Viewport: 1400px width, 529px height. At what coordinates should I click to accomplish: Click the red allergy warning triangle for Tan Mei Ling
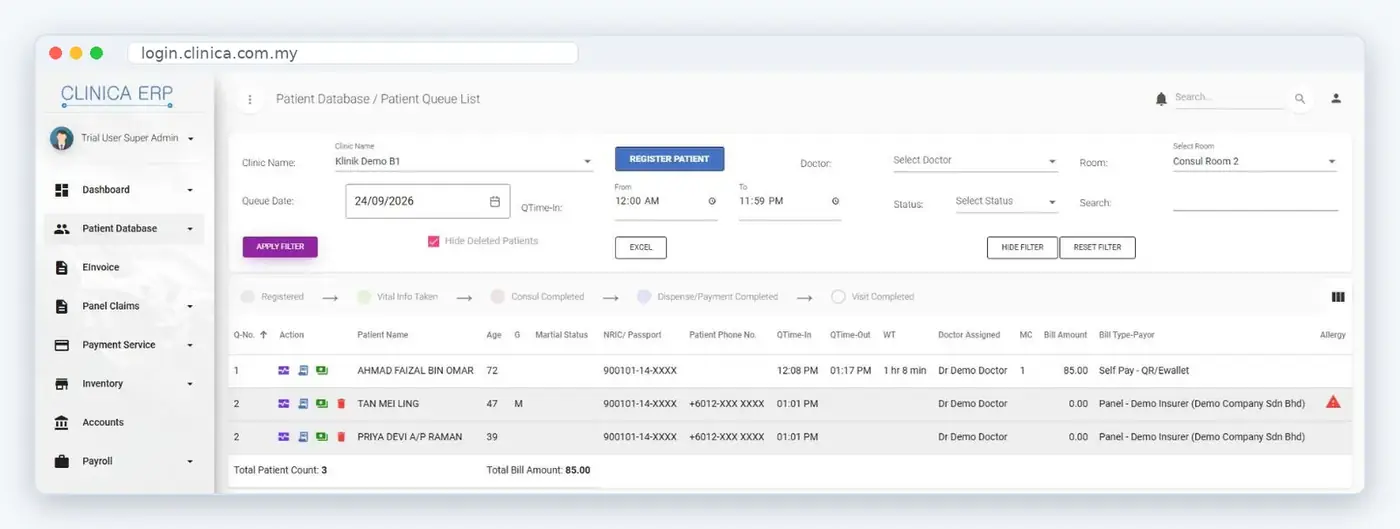(x=1333, y=402)
